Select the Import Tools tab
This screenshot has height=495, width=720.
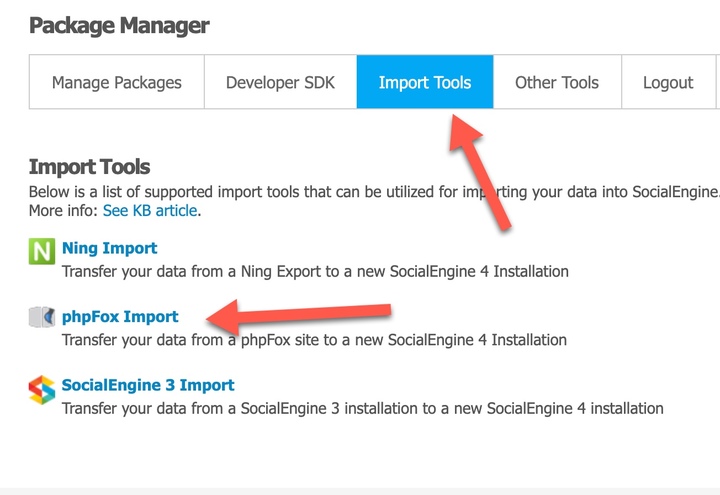point(425,82)
